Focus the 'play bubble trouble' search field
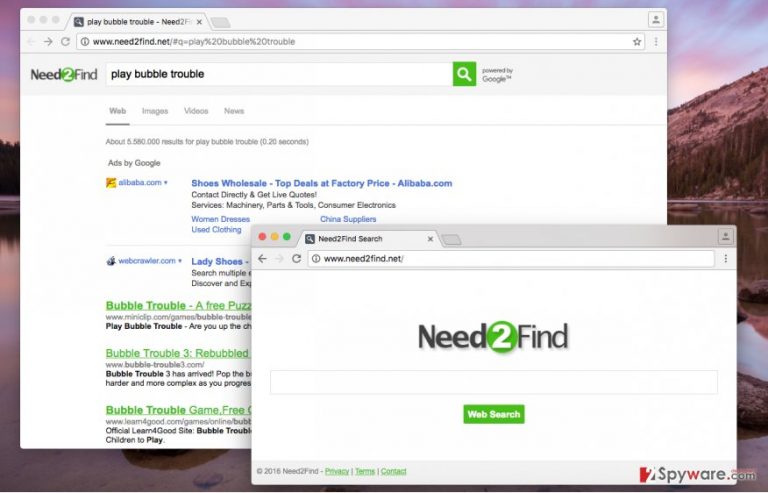The image size is (768, 493). coord(279,74)
